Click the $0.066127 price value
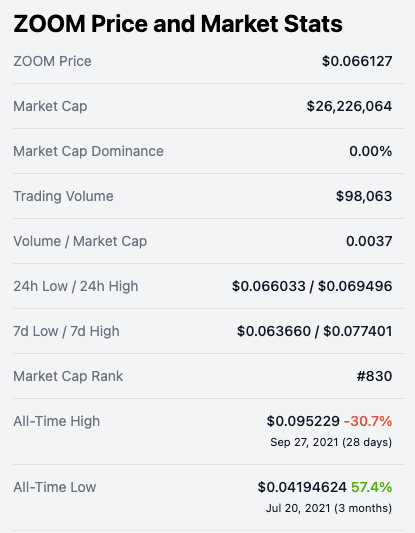This screenshot has width=415, height=533. [x=357, y=61]
